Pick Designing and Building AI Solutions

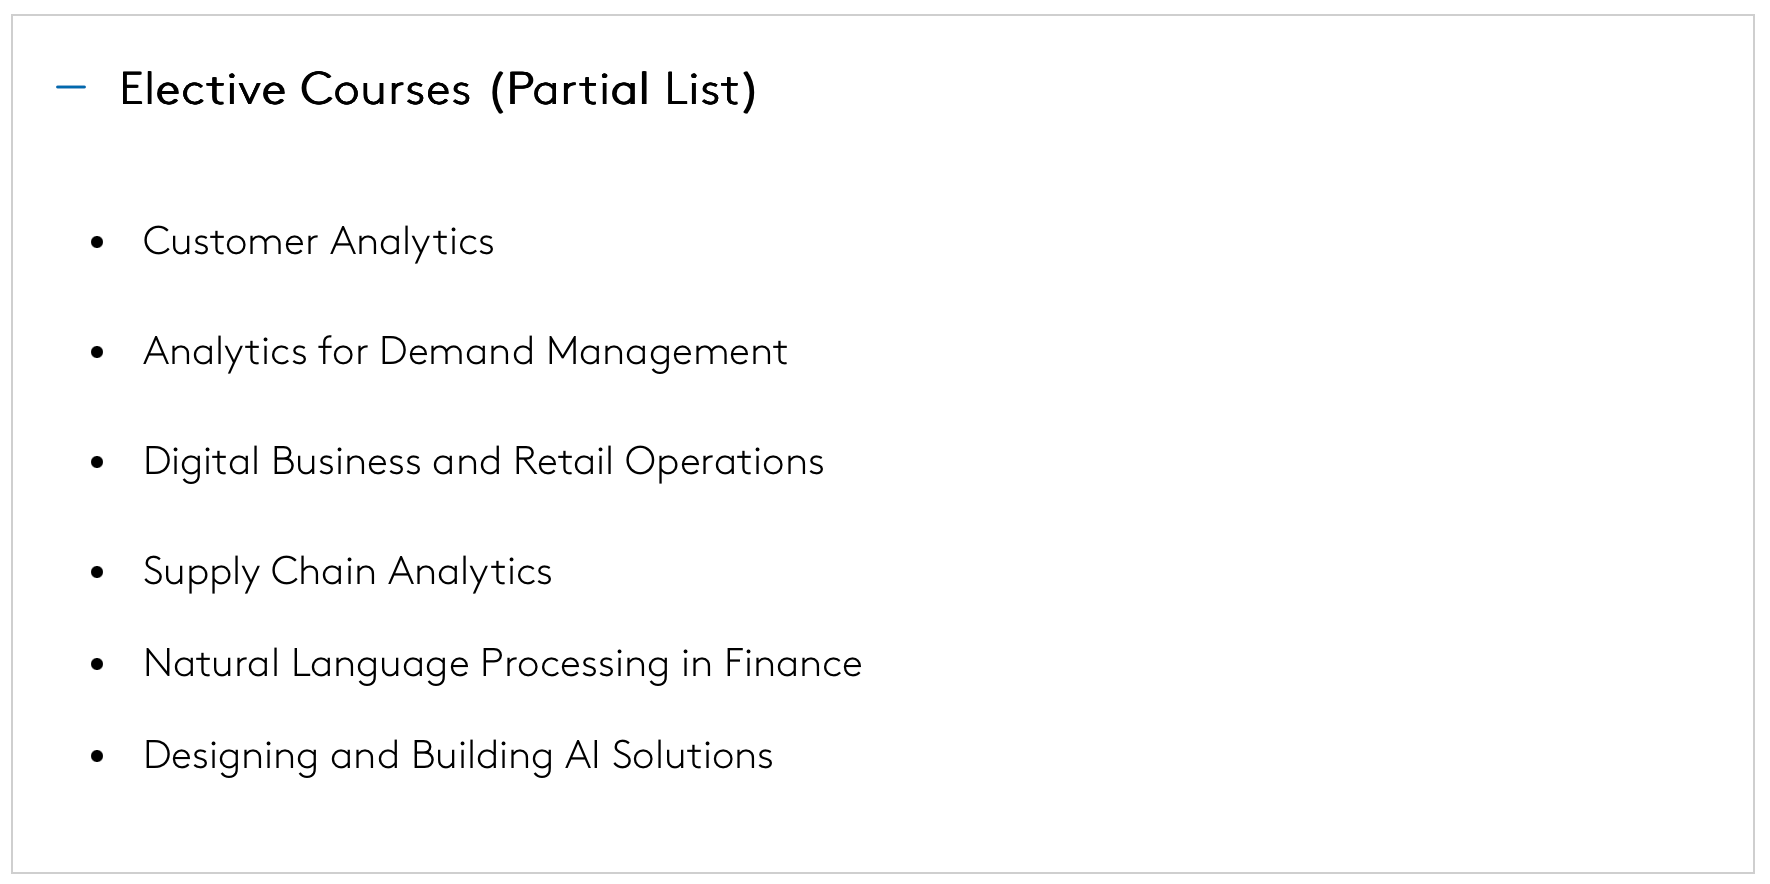coord(458,756)
